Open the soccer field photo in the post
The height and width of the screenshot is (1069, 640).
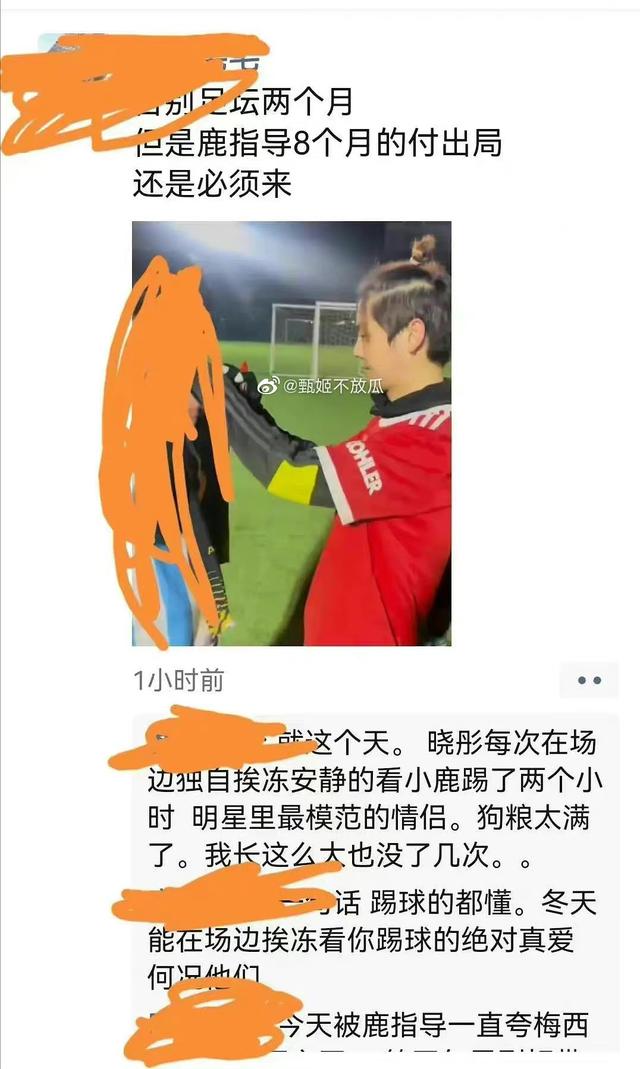292,433
